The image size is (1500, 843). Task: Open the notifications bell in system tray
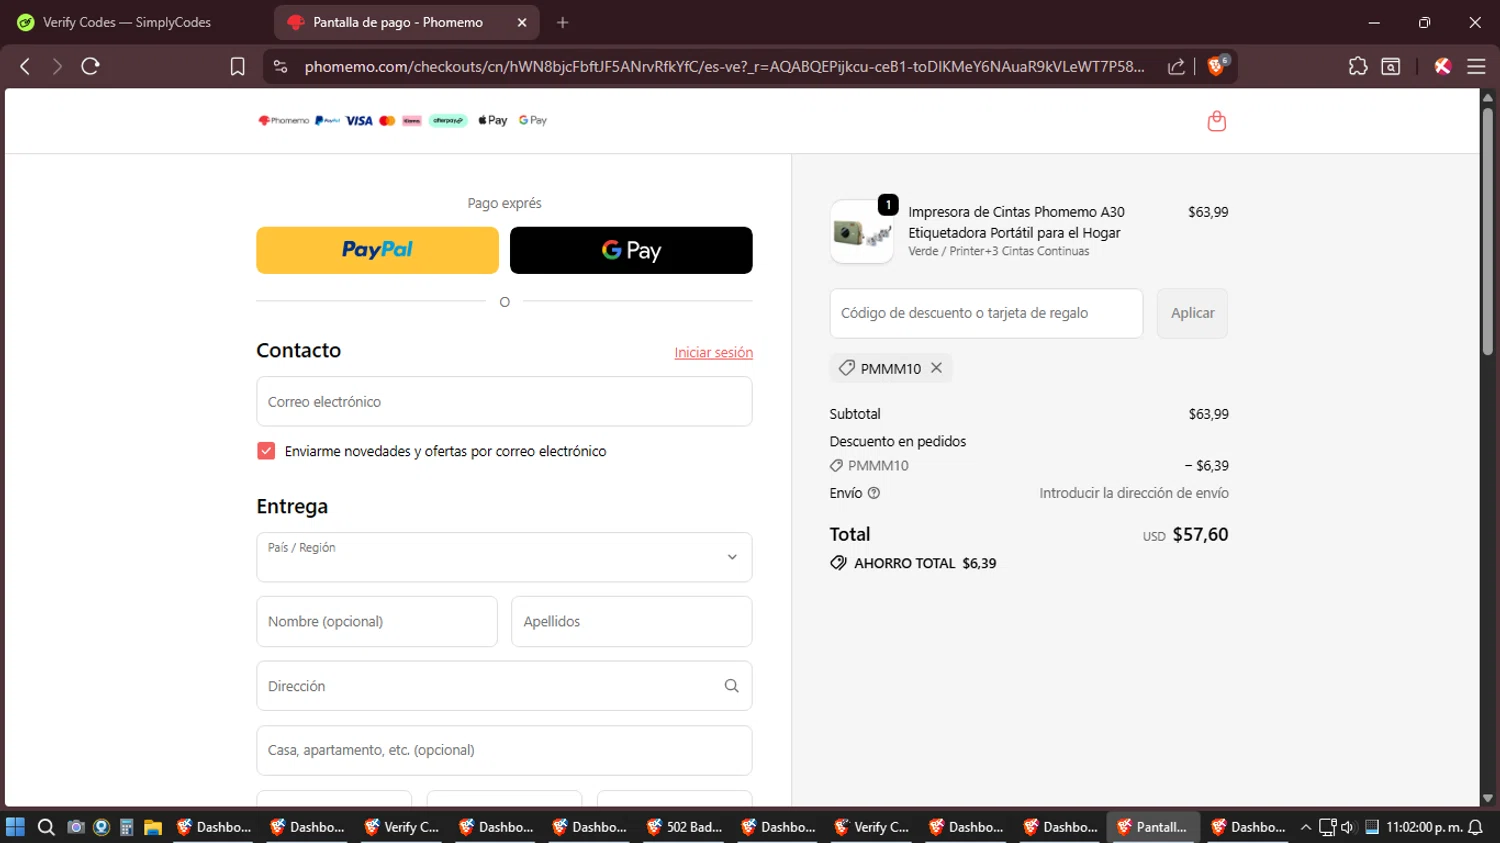pyautogui.click(x=1475, y=827)
